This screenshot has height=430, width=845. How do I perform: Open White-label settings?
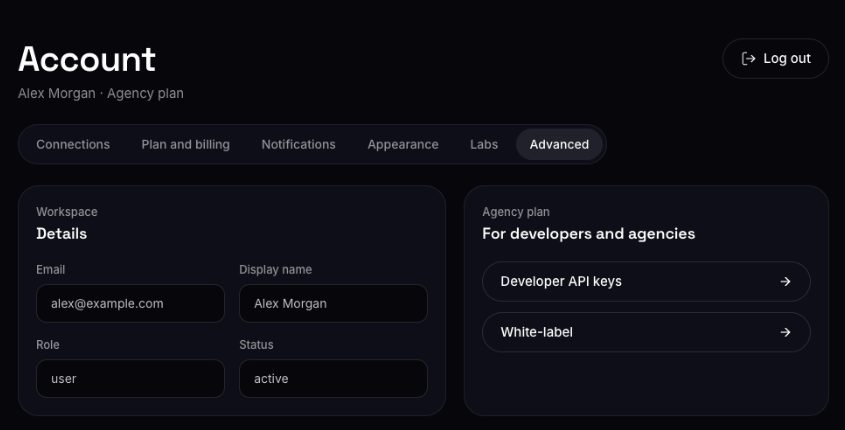coord(646,332)
